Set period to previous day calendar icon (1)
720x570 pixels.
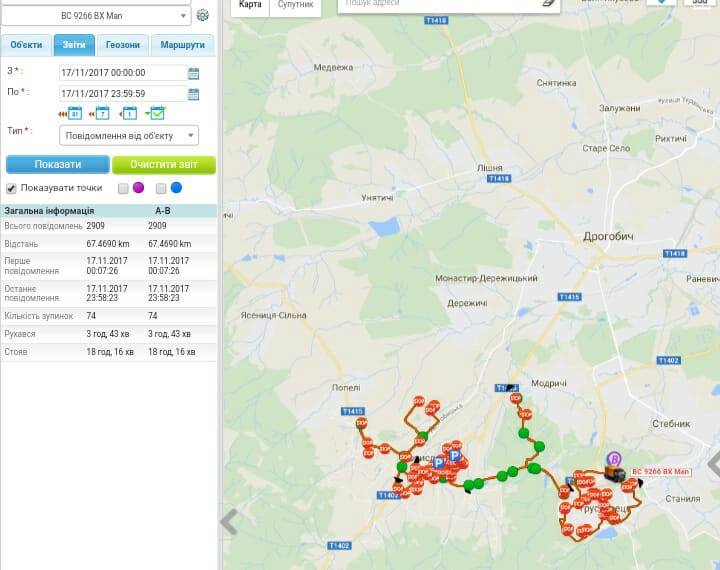128,113
